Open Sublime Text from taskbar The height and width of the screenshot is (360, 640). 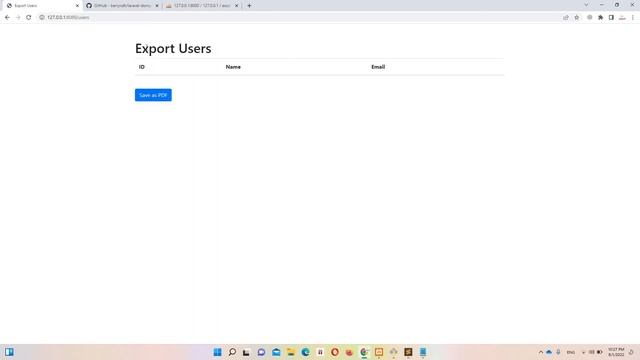tap(408, 352)
